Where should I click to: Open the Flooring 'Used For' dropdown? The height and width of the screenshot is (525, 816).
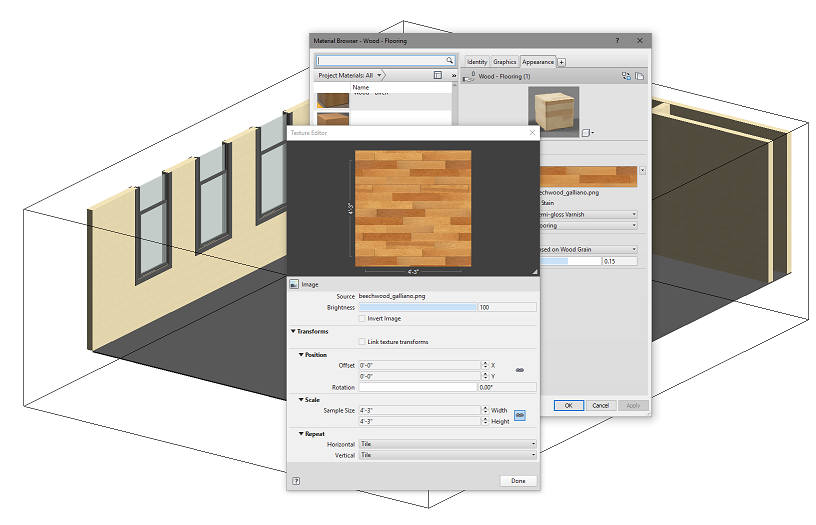pos(589,225)
